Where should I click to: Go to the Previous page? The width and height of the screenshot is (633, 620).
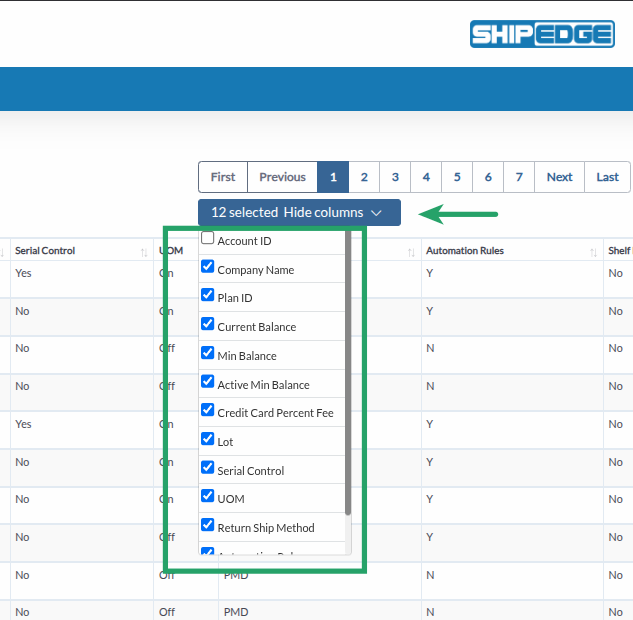(x=282, y=177)
